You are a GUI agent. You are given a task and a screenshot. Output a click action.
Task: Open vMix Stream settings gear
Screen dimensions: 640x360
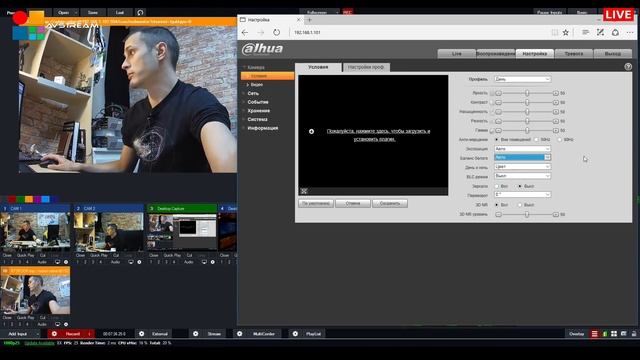point(196,334)
